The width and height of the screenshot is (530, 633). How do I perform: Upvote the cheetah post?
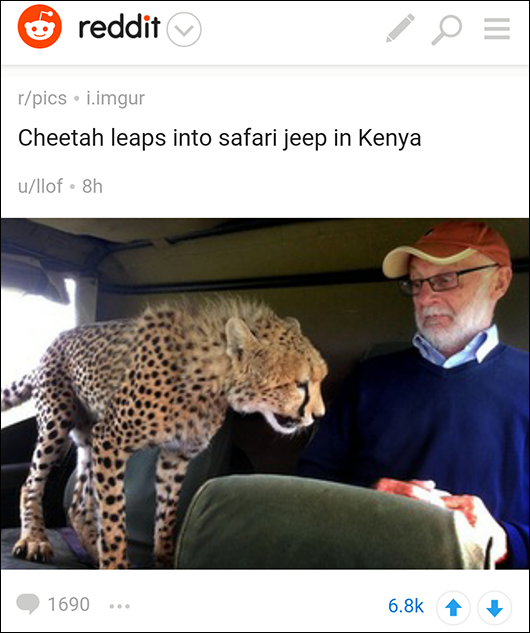pyautogui.click(x=453, y=607)
